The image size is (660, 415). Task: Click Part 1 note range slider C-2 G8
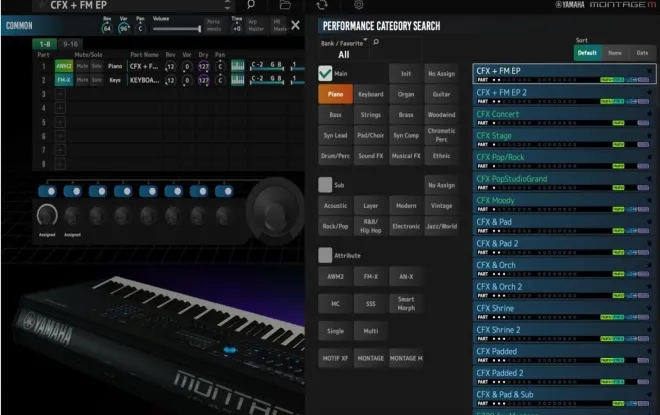pyautogui.click(x=267, y=66)
